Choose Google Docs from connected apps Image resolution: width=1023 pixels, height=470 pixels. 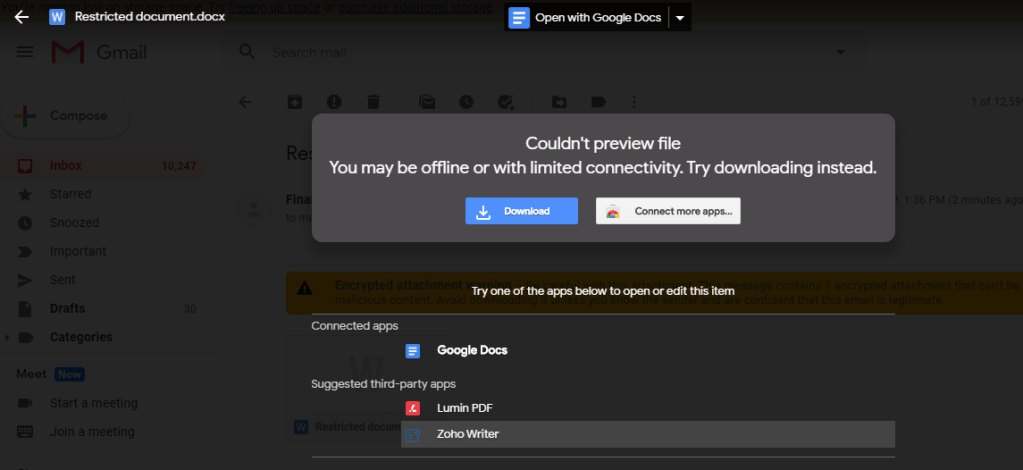coord(648,351)
